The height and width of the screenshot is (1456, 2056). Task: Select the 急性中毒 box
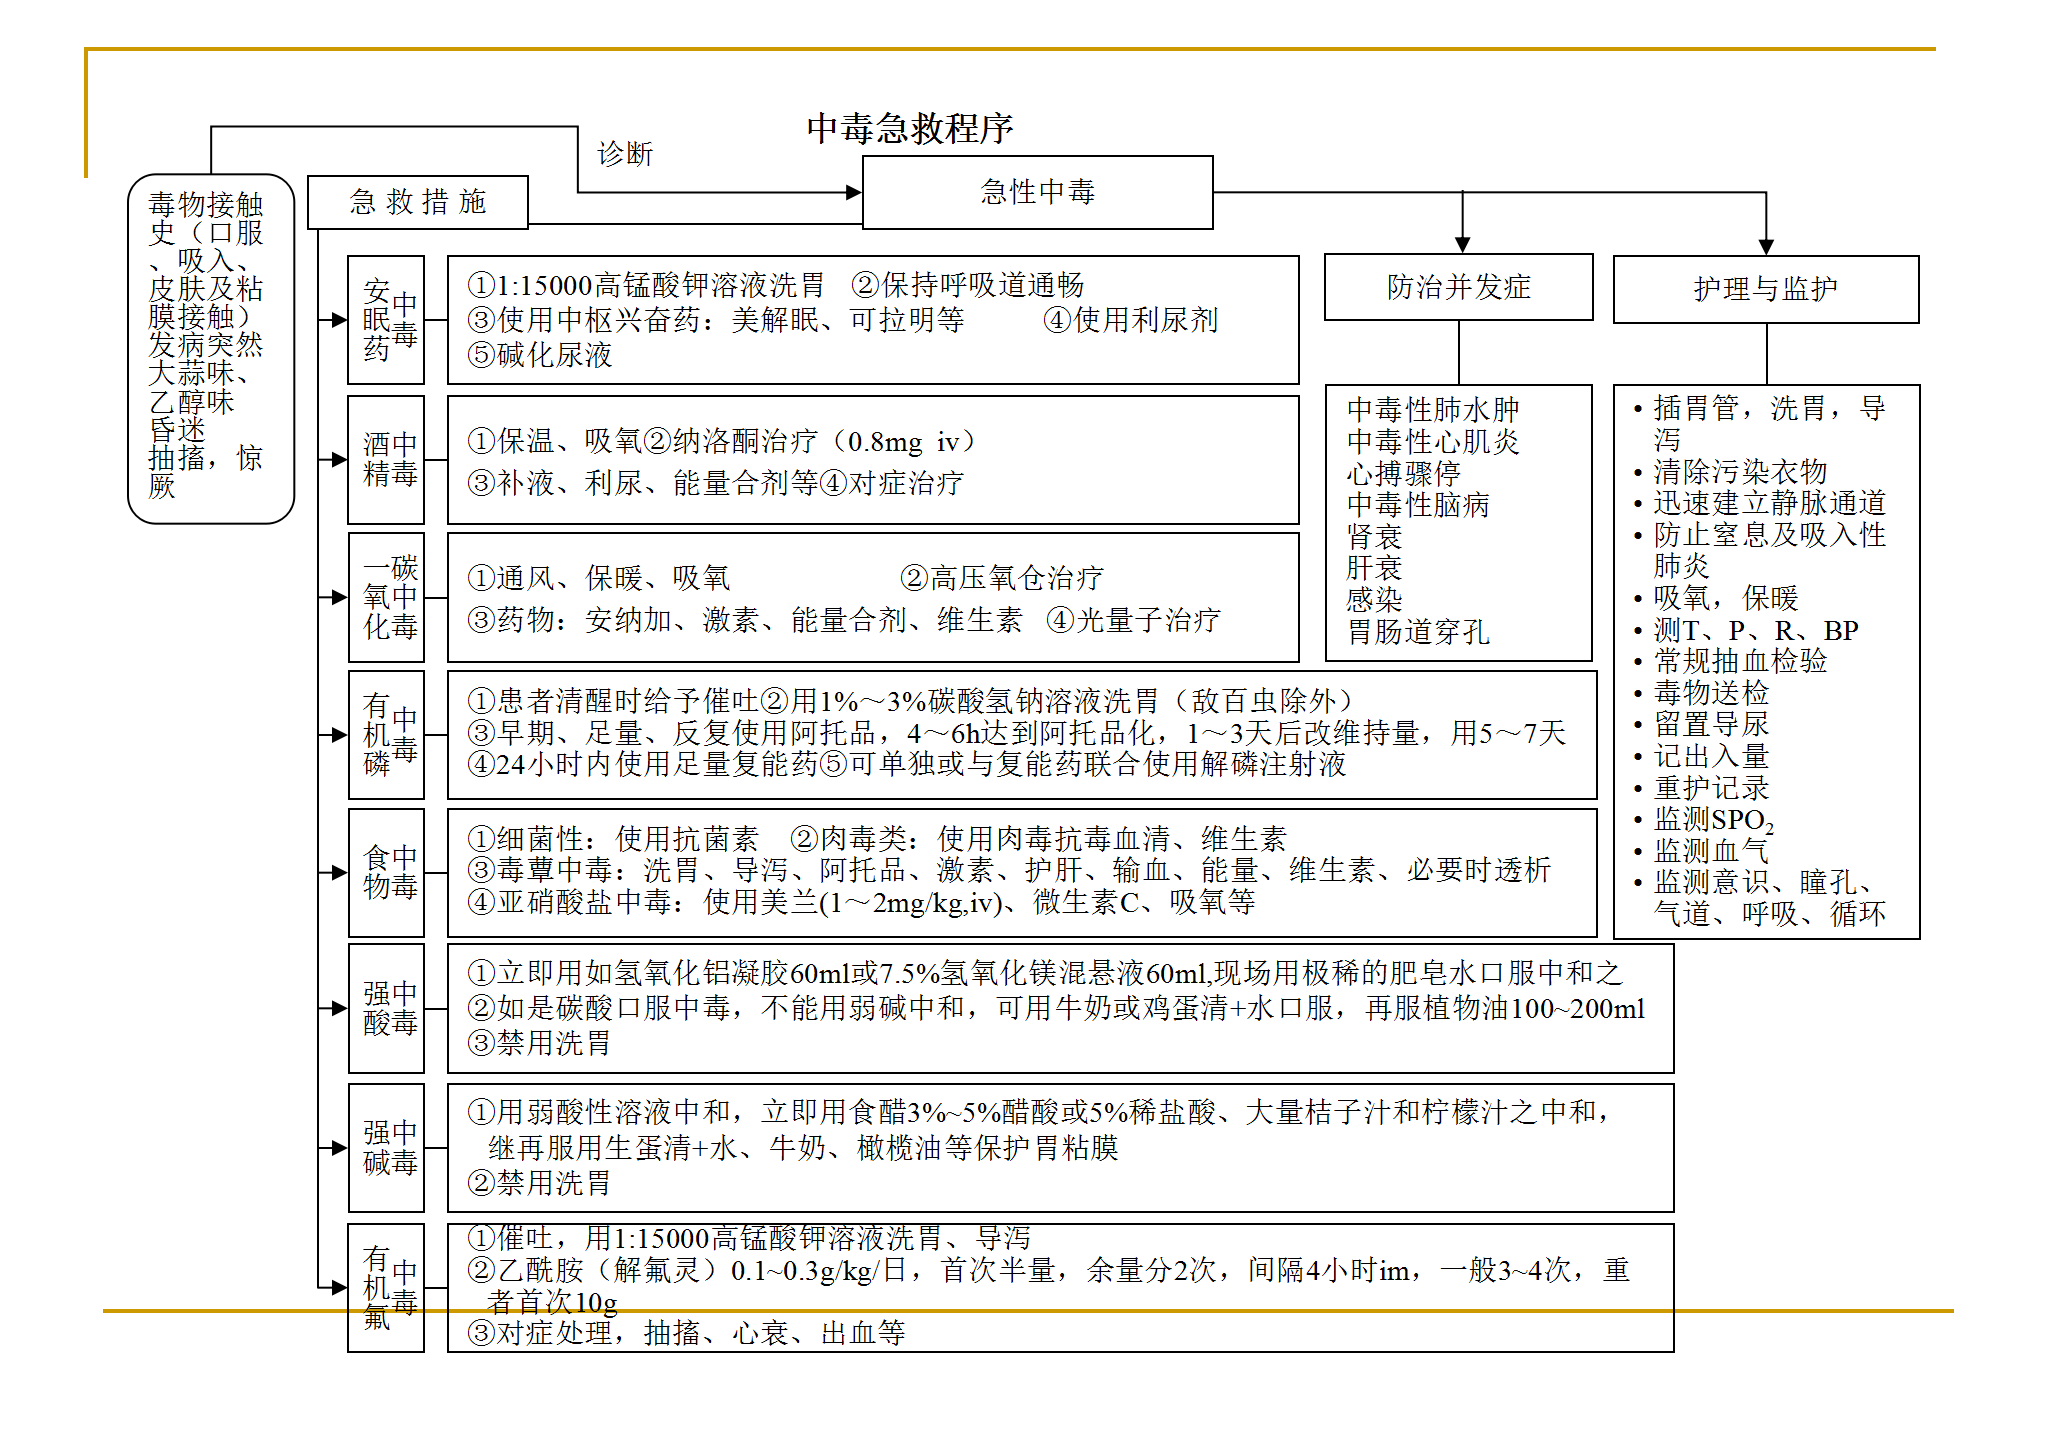[x=1038, y=192]
